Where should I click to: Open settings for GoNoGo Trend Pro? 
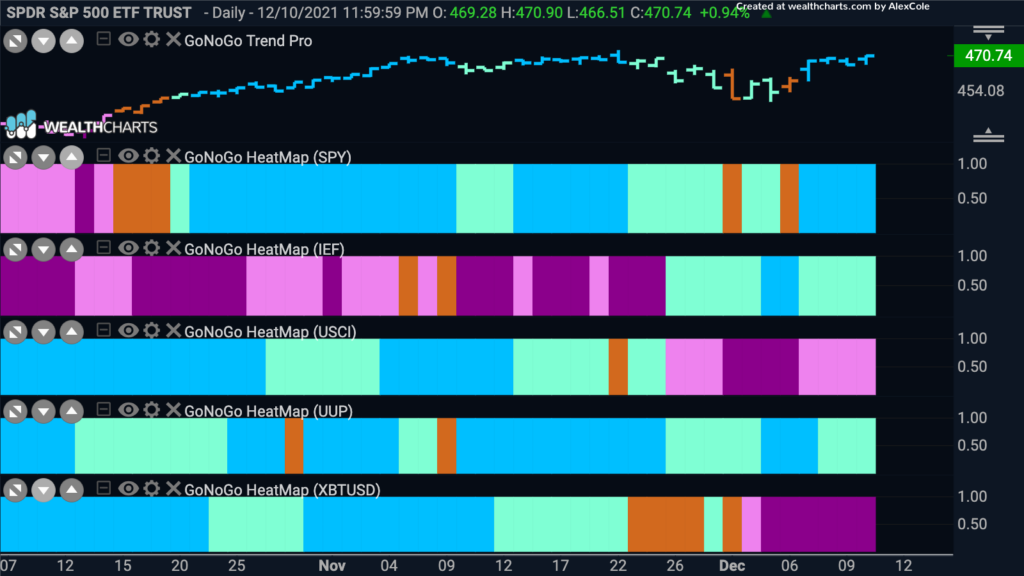[152, 40]
